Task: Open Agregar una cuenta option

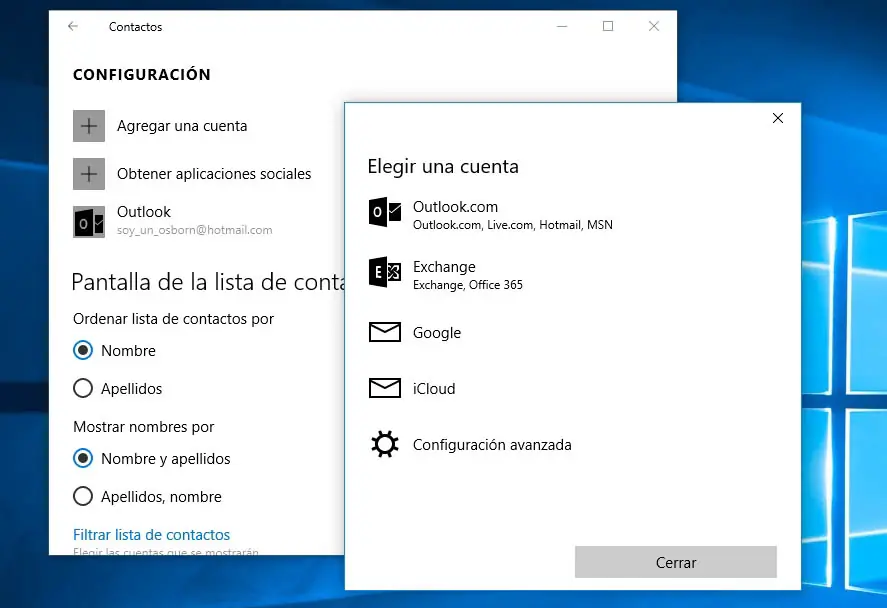Action: click(182, 126)
